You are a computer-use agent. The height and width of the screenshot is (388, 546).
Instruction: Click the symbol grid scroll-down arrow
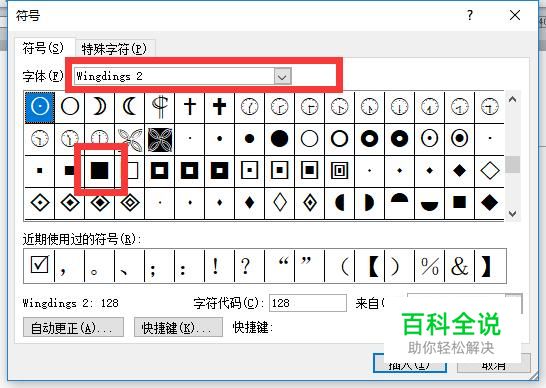(x=512, y=213)
